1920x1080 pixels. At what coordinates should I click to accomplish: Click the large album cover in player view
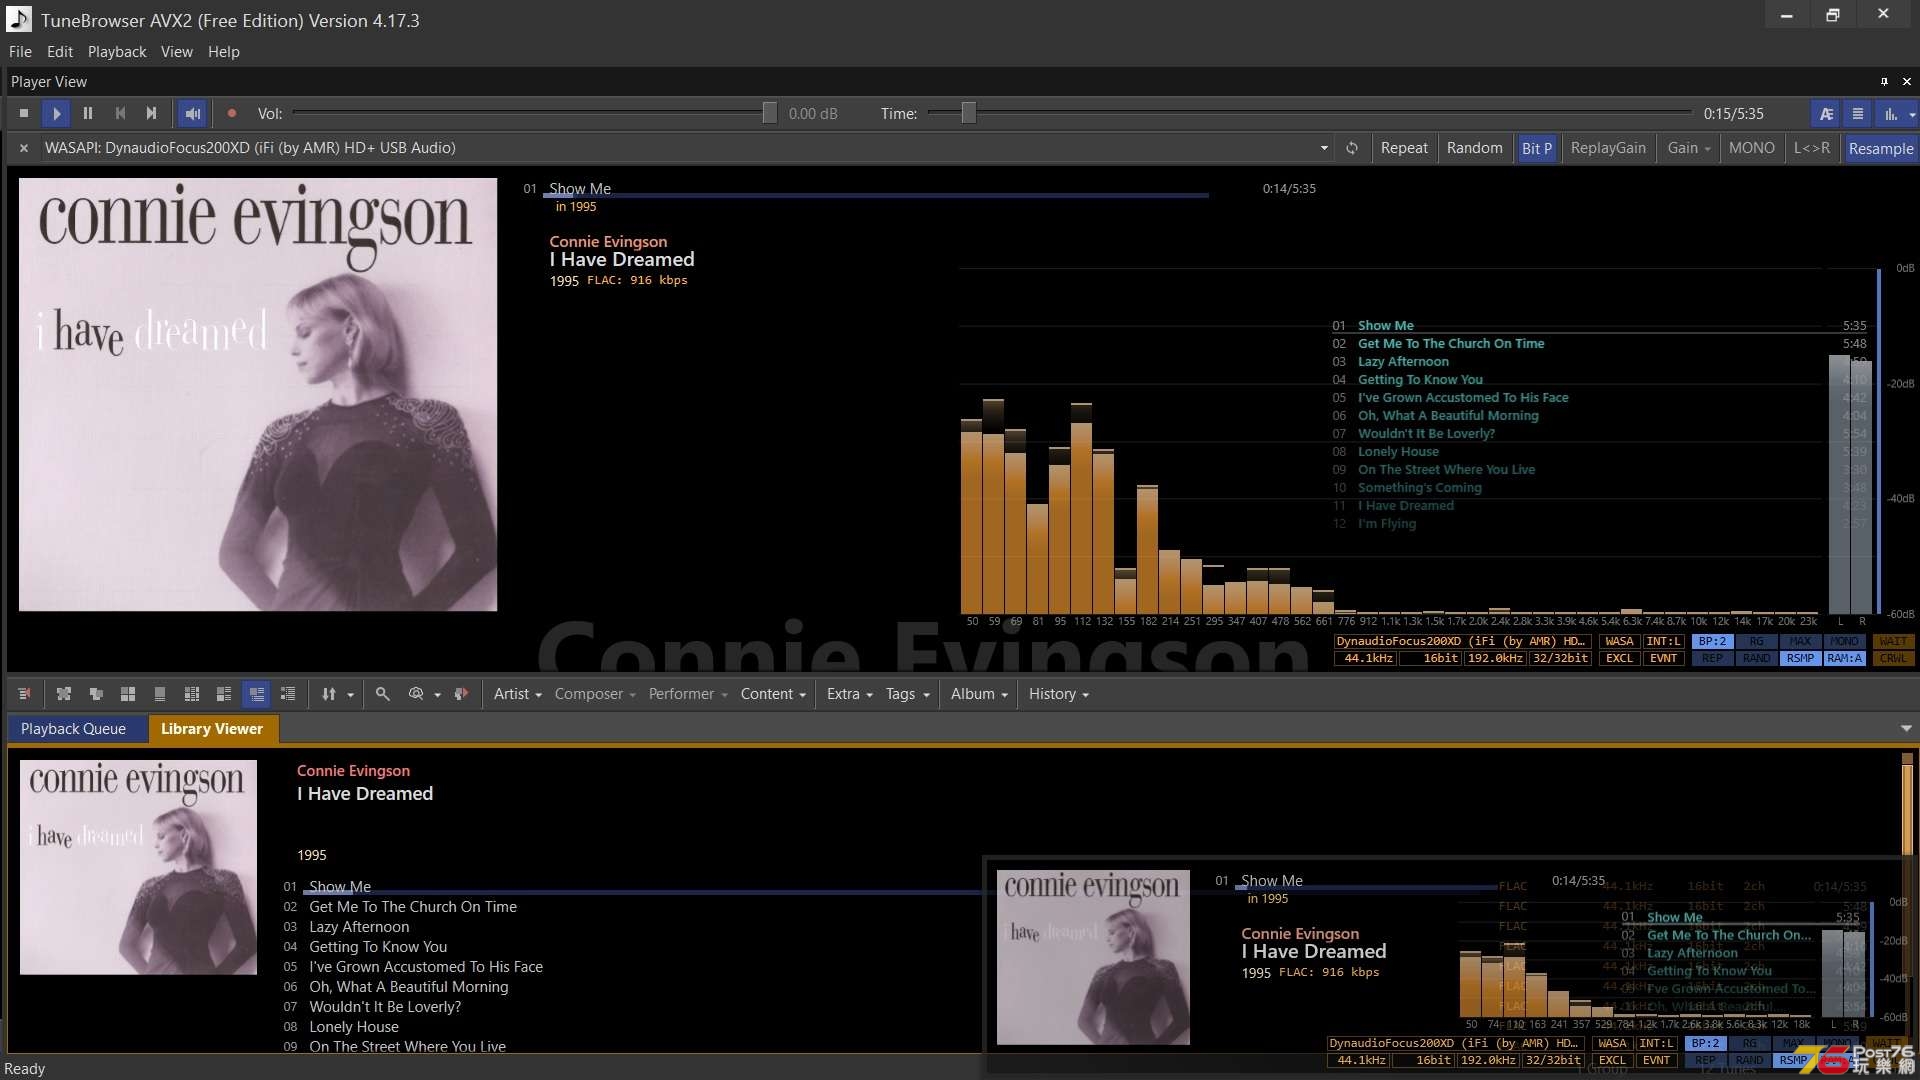(x=258, y=394)
